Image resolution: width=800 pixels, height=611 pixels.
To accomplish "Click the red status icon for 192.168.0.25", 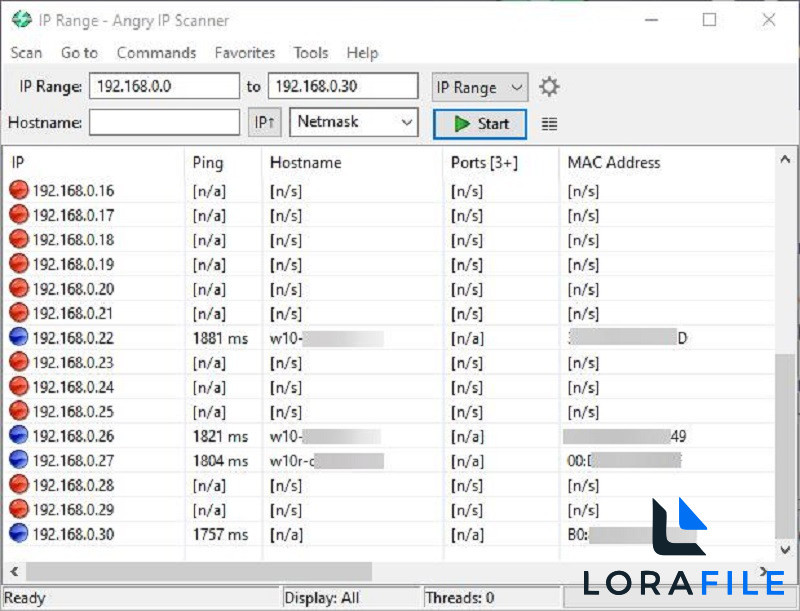I will 19,411.
